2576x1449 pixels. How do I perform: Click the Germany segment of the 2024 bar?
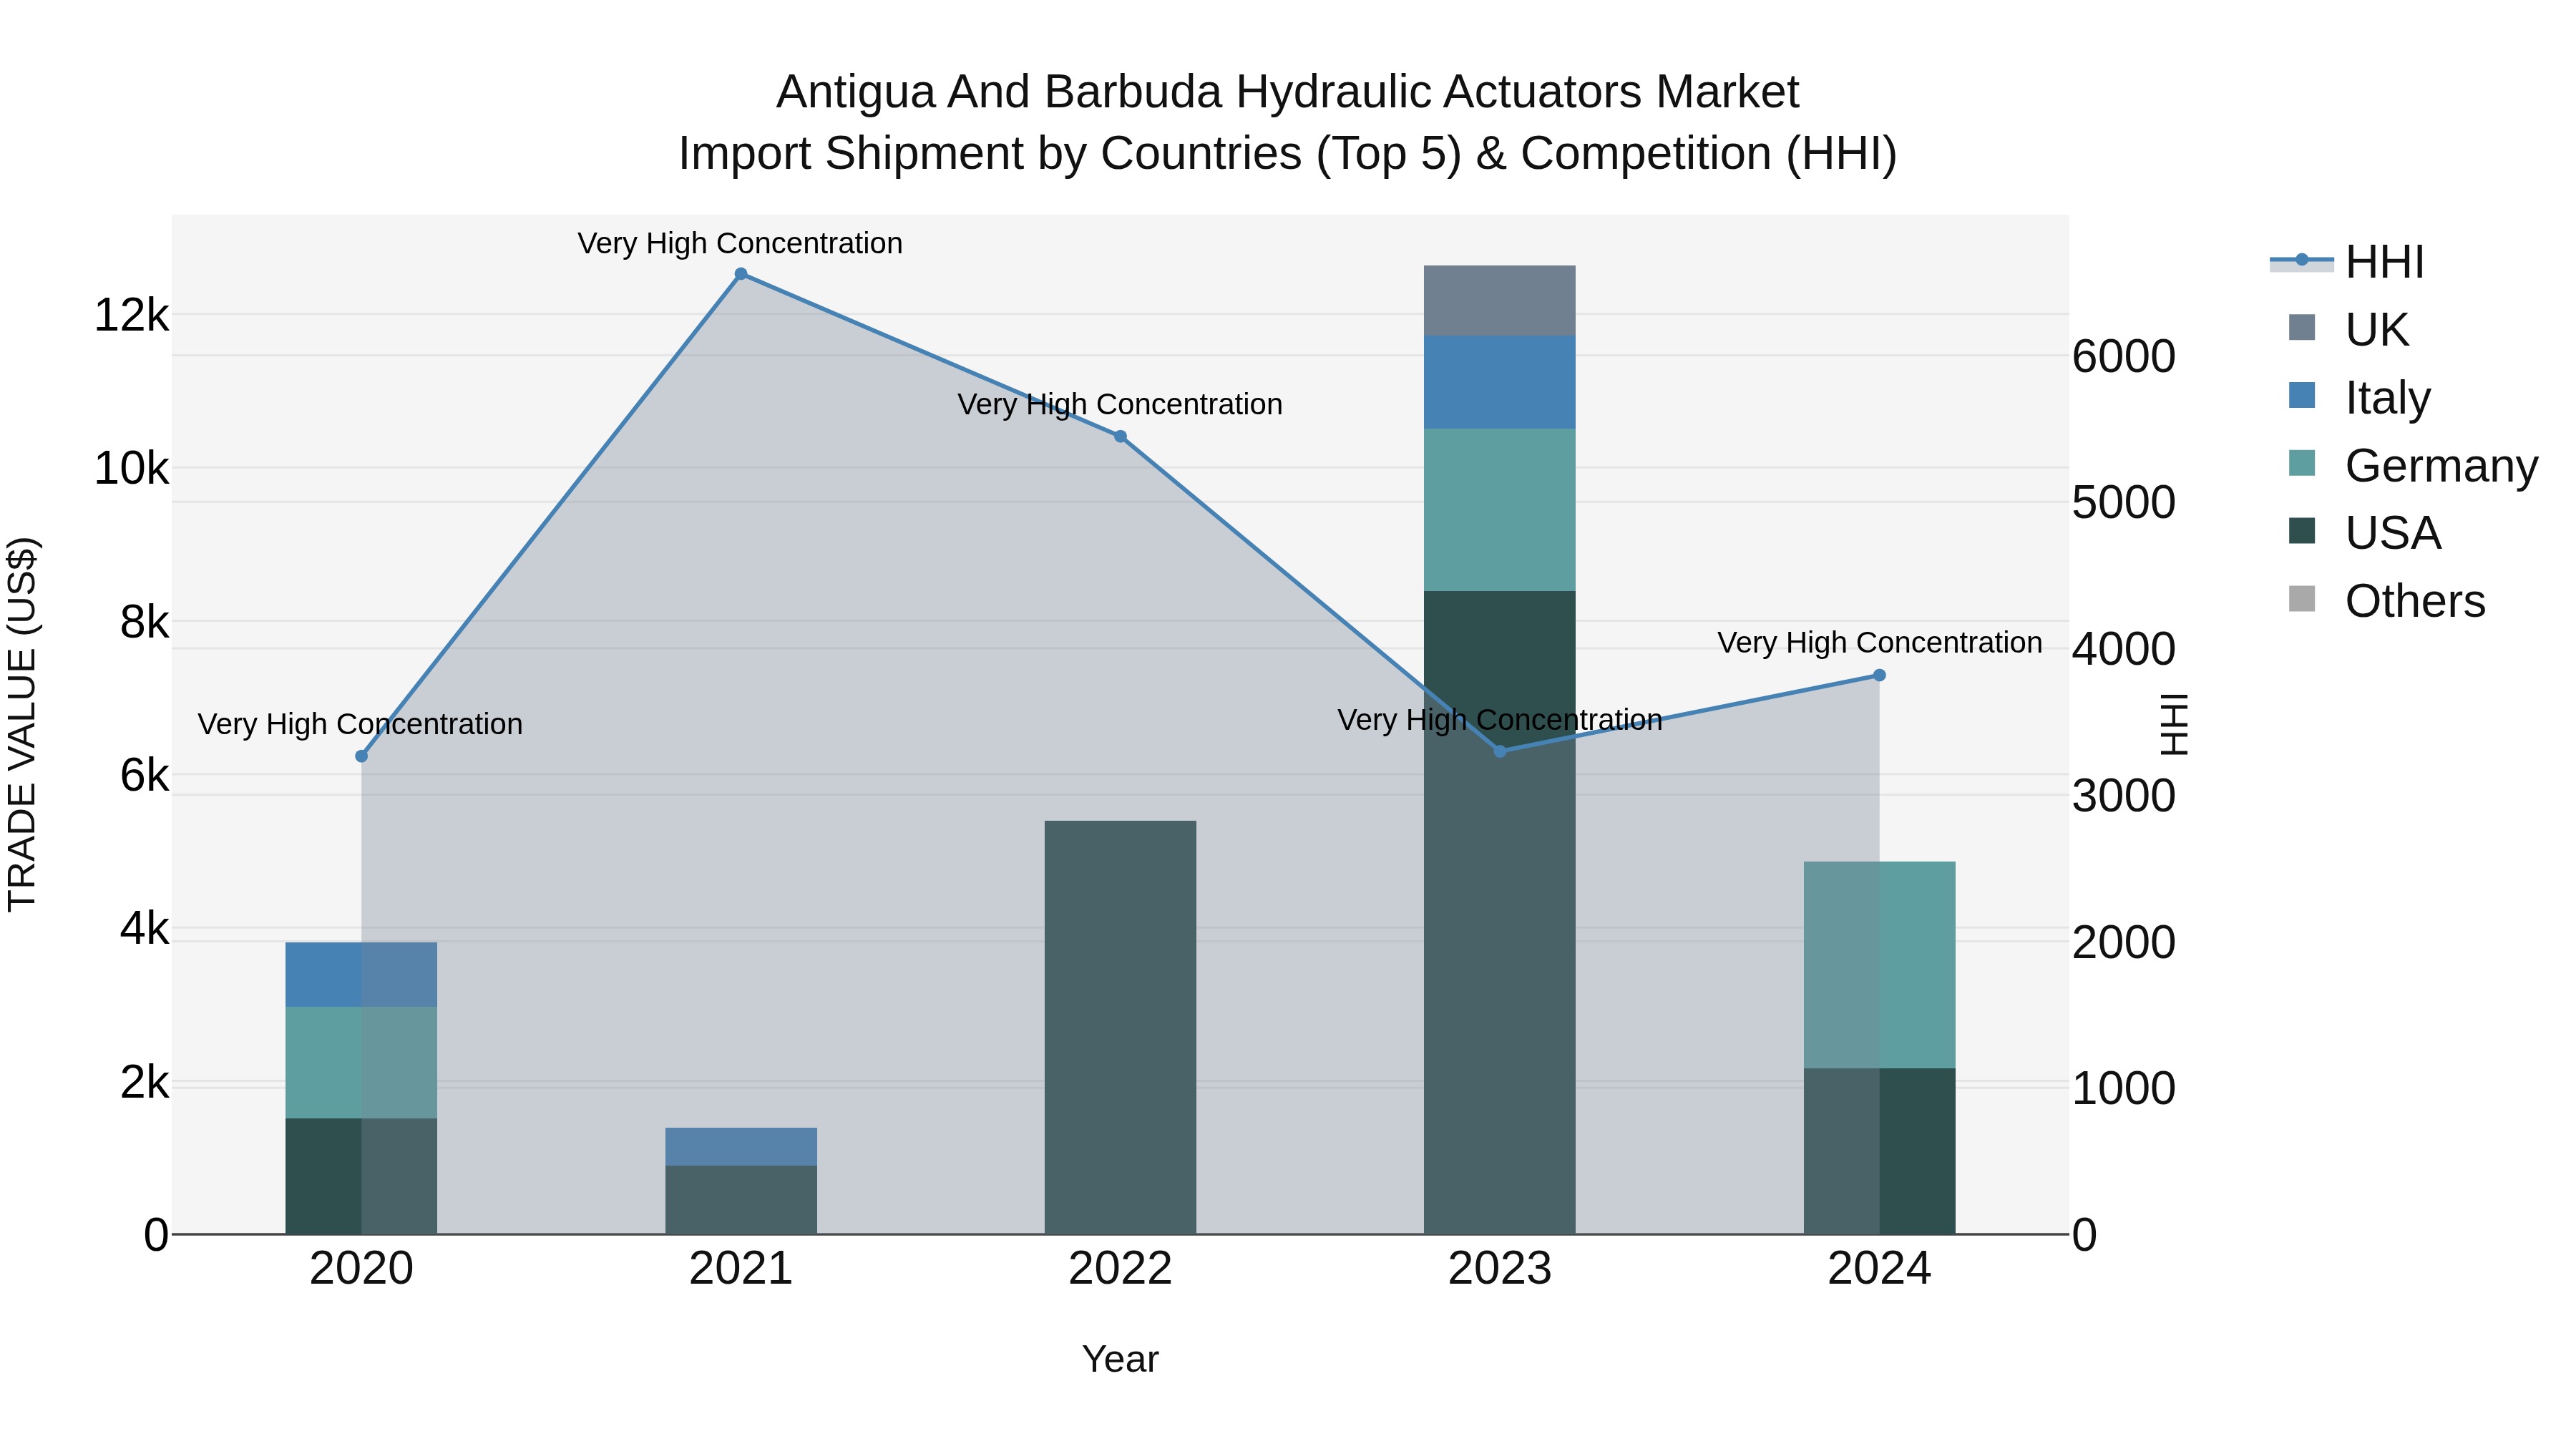click(x=1879, y=965)
